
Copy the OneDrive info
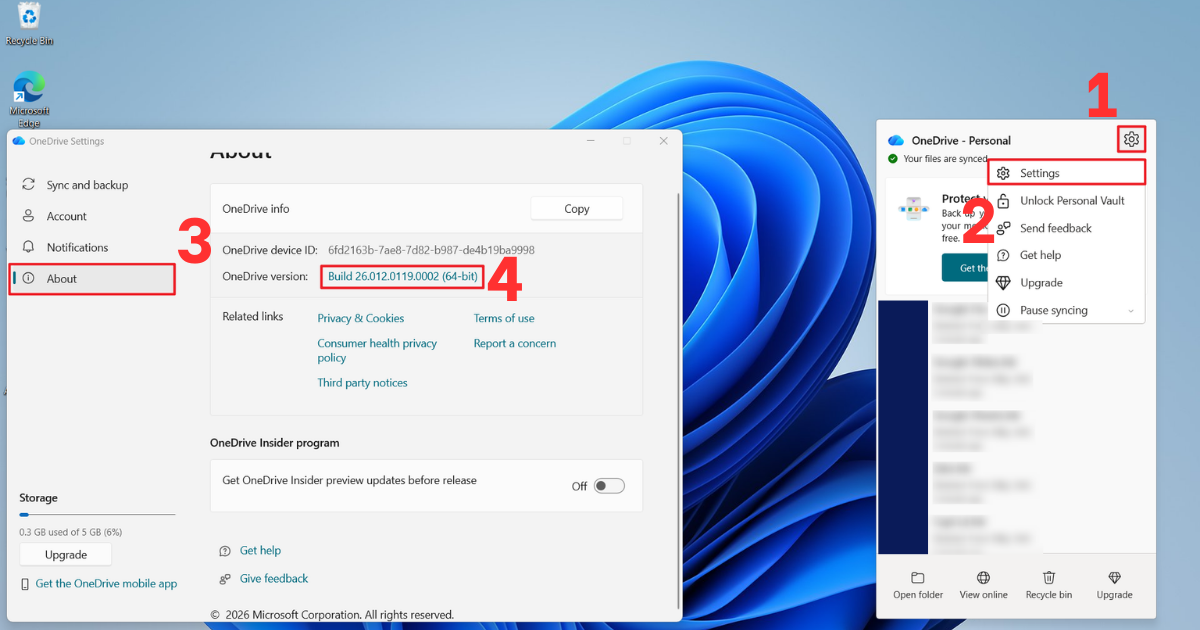coord(577,209)
